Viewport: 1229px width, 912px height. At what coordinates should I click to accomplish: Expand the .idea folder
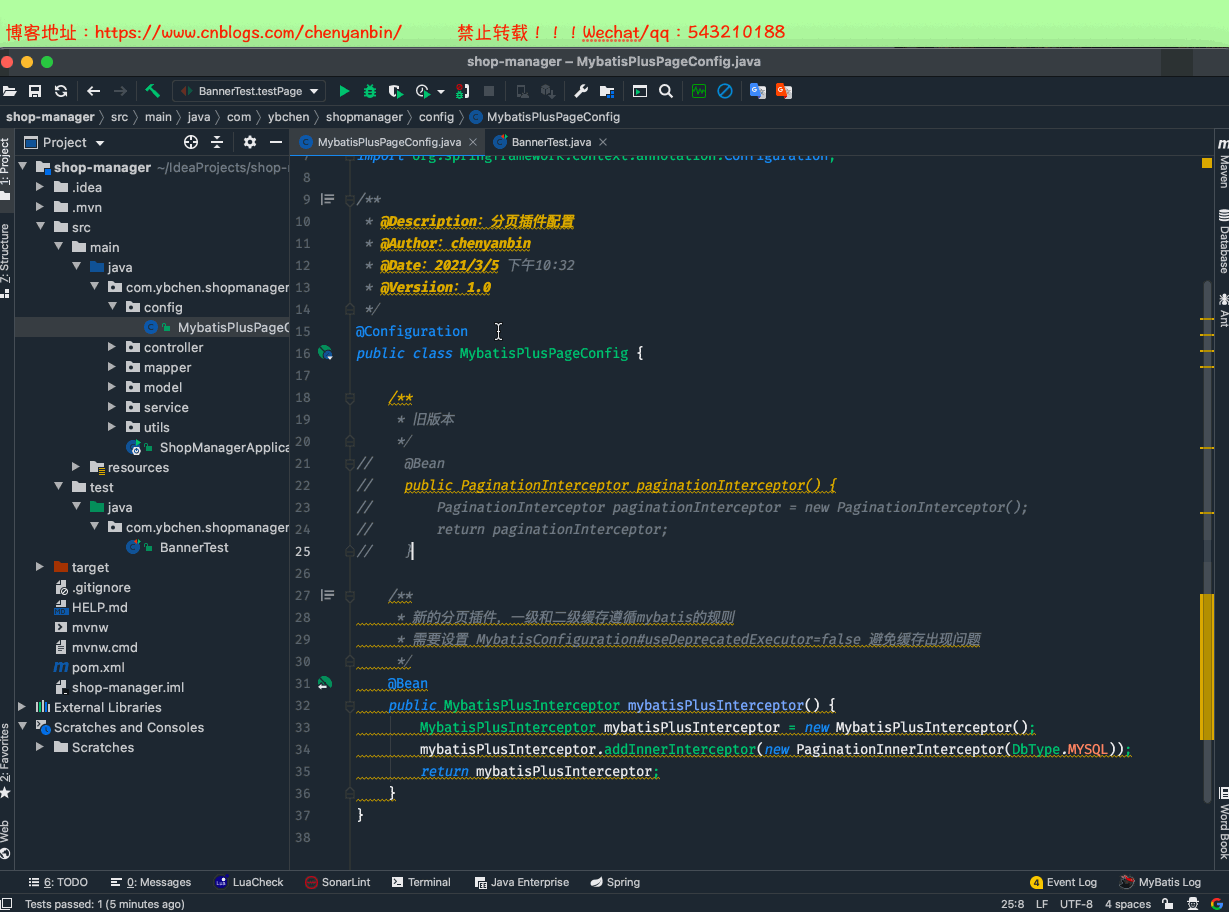coord(40,187)
